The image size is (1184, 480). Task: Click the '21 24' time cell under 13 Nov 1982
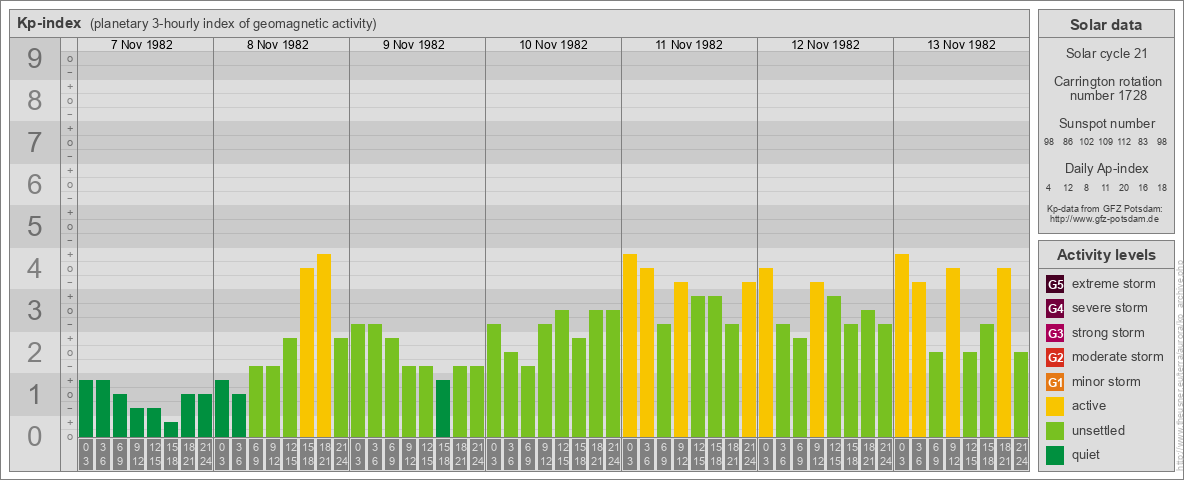1021,454
